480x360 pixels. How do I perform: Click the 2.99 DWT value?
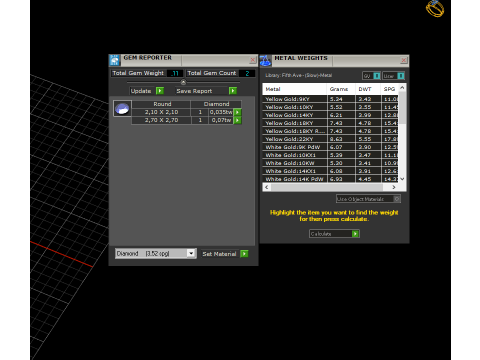point(365,115)
